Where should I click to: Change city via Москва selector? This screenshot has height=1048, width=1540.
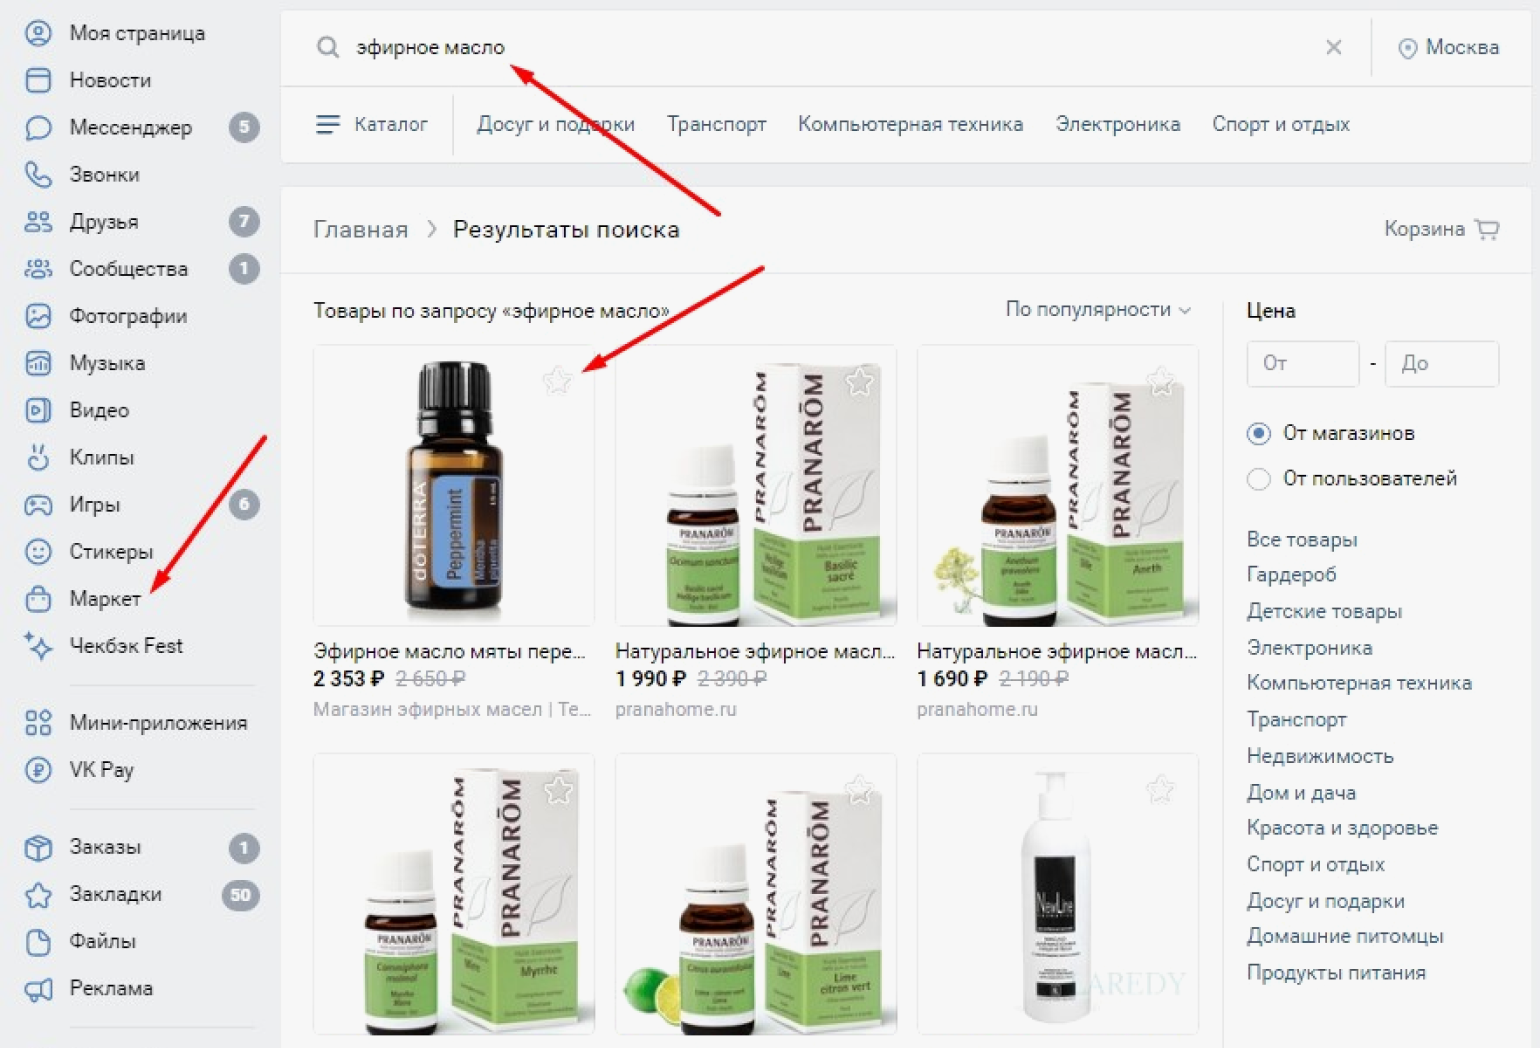(1449, 47)
